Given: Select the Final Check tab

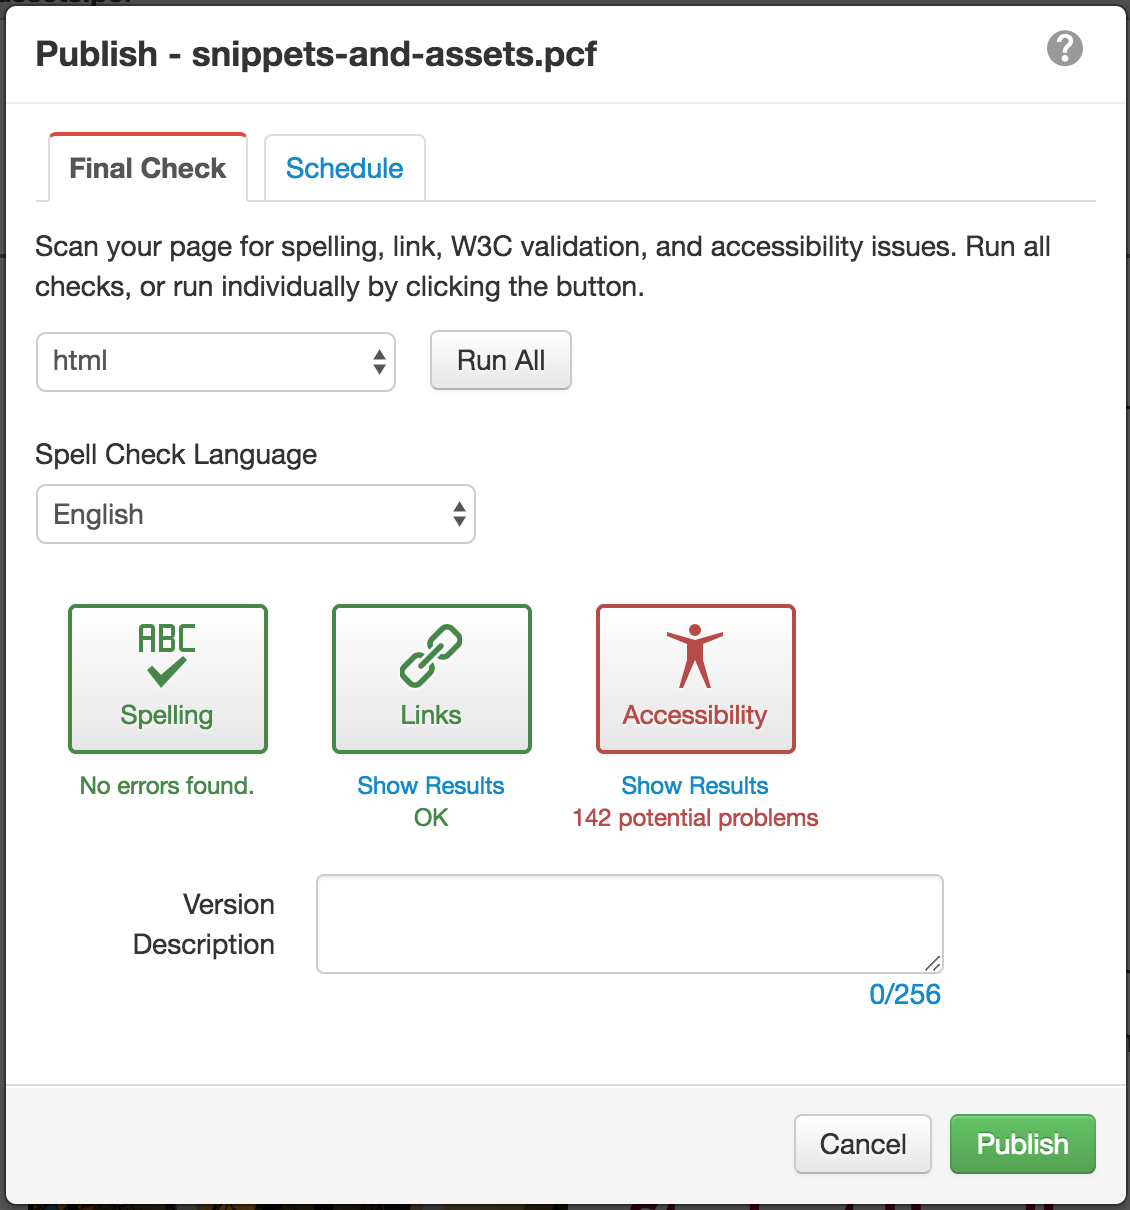Looking at the screenshot, I should pyautogui.click(x=147, y=168).
